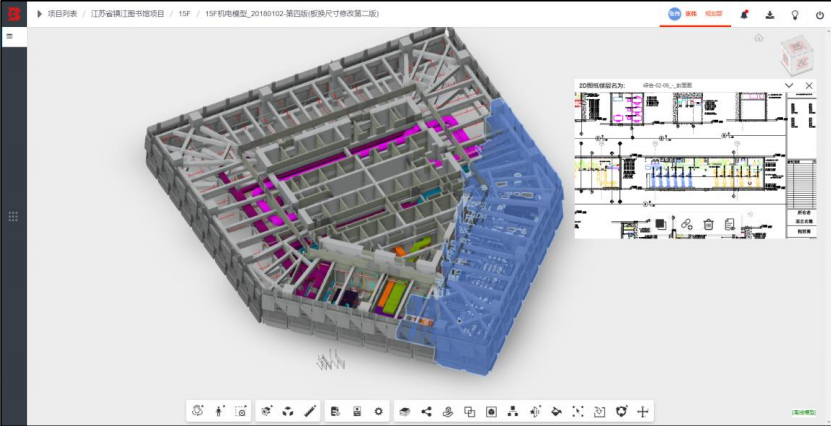Screen dimensions: 831x426
Task: Reset view with the home icon
Action: pos(759,38)
